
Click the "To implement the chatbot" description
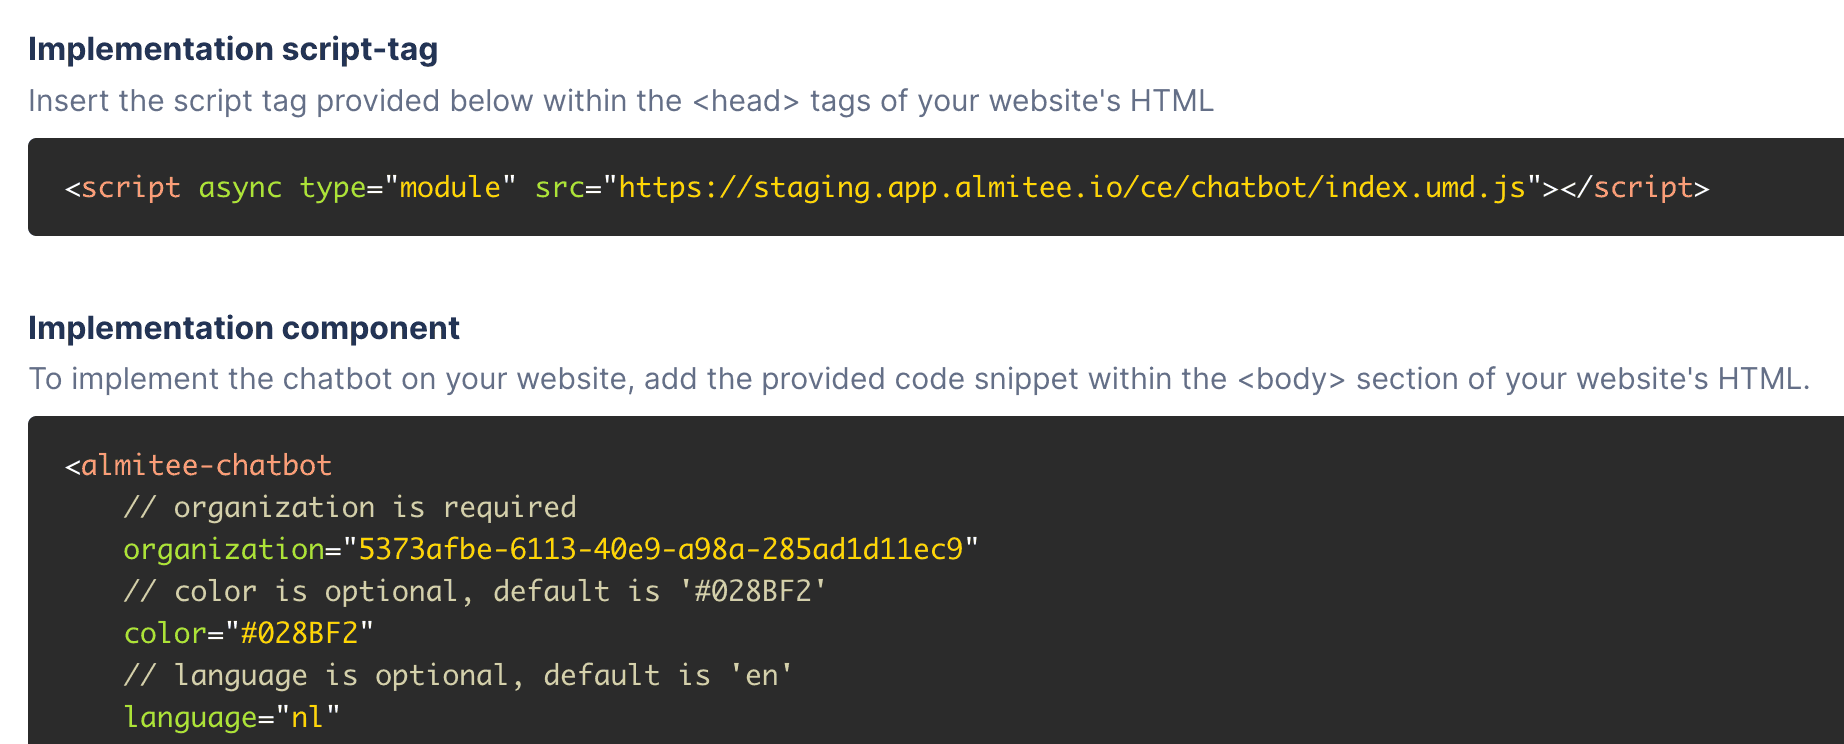(918, 379)
